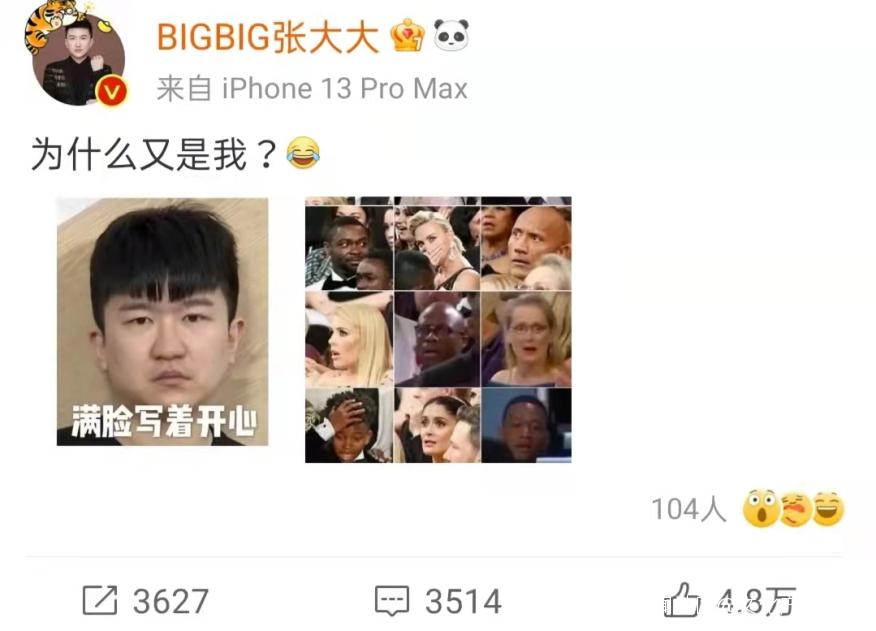Tap the comment count 3514
The image size is (876, 631).
click(x=463, y=601)
